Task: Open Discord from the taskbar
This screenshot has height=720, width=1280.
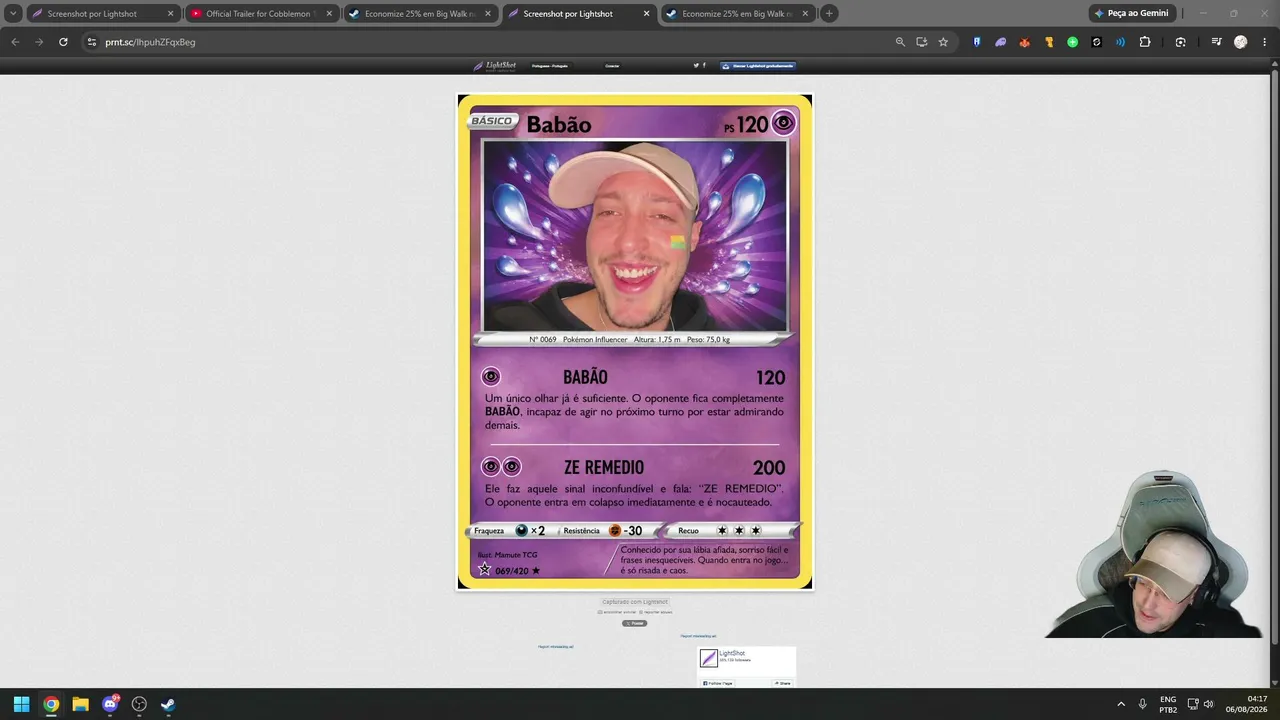Action: (x=110, y=704)
